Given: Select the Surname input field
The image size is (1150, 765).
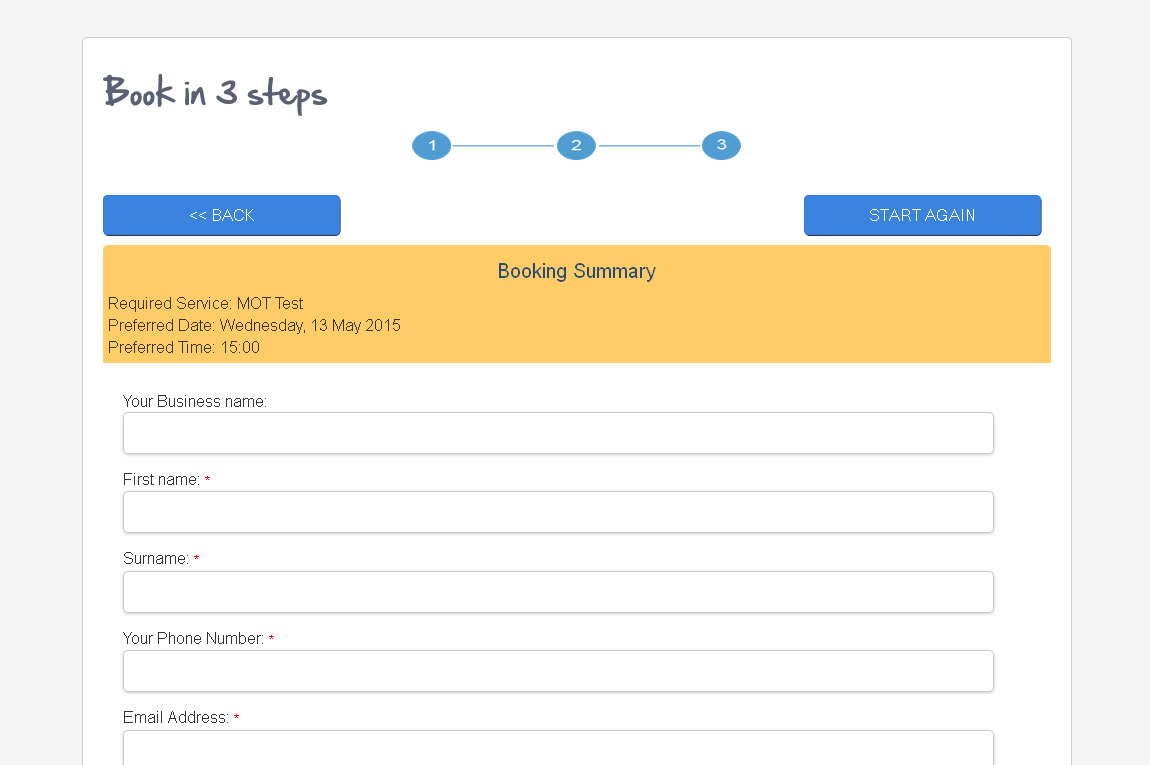Looking at the screenshot, I should click(558, 592).
